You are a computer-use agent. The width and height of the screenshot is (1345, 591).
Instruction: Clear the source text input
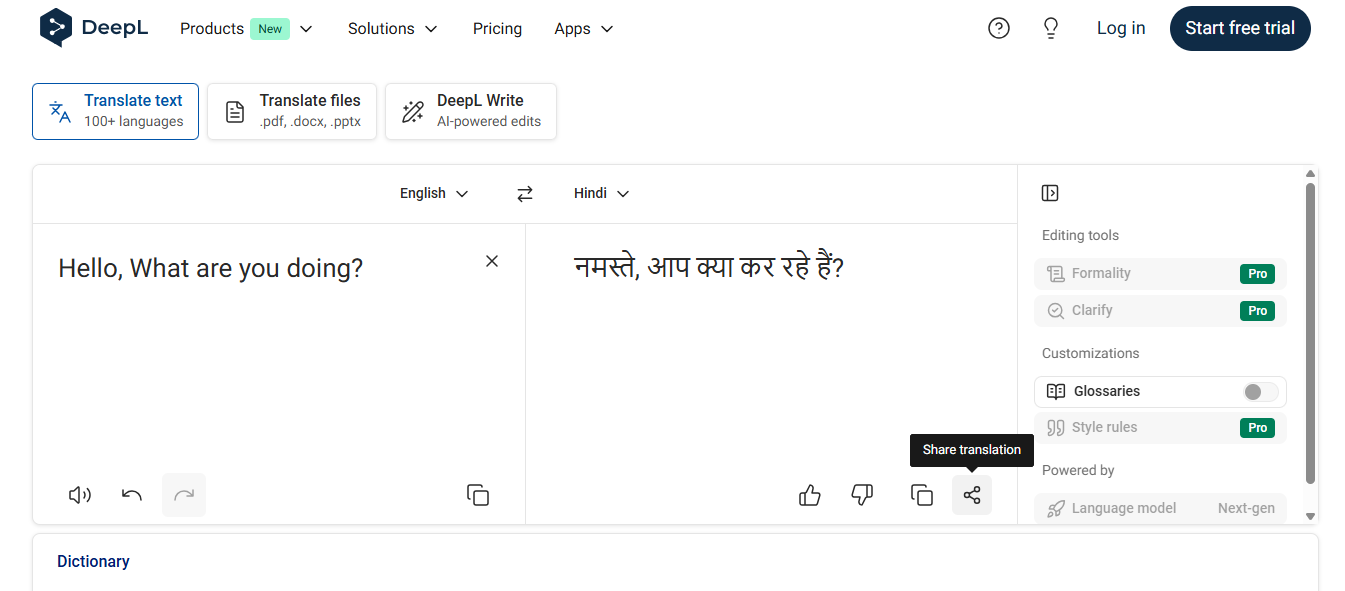pos(491,260)
